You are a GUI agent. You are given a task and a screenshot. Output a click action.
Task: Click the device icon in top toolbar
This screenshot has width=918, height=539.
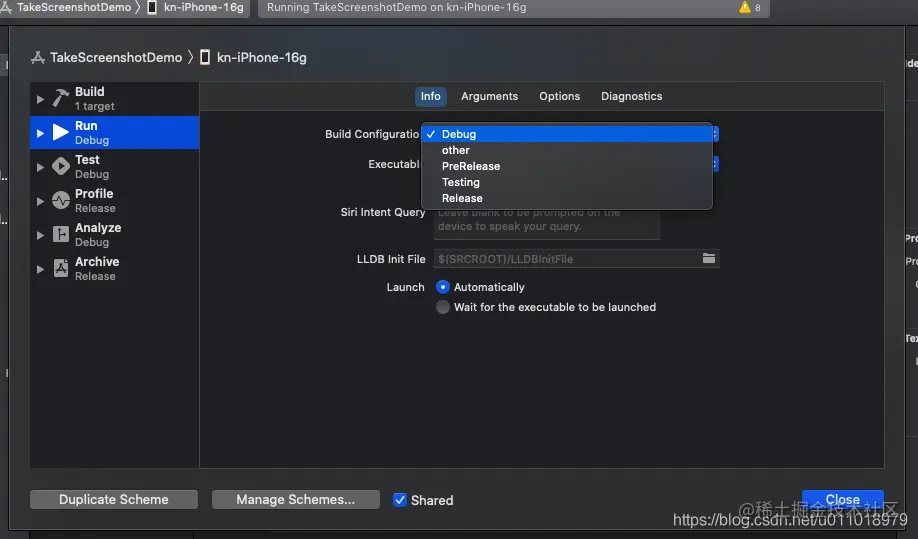click(x=152, y=7)
